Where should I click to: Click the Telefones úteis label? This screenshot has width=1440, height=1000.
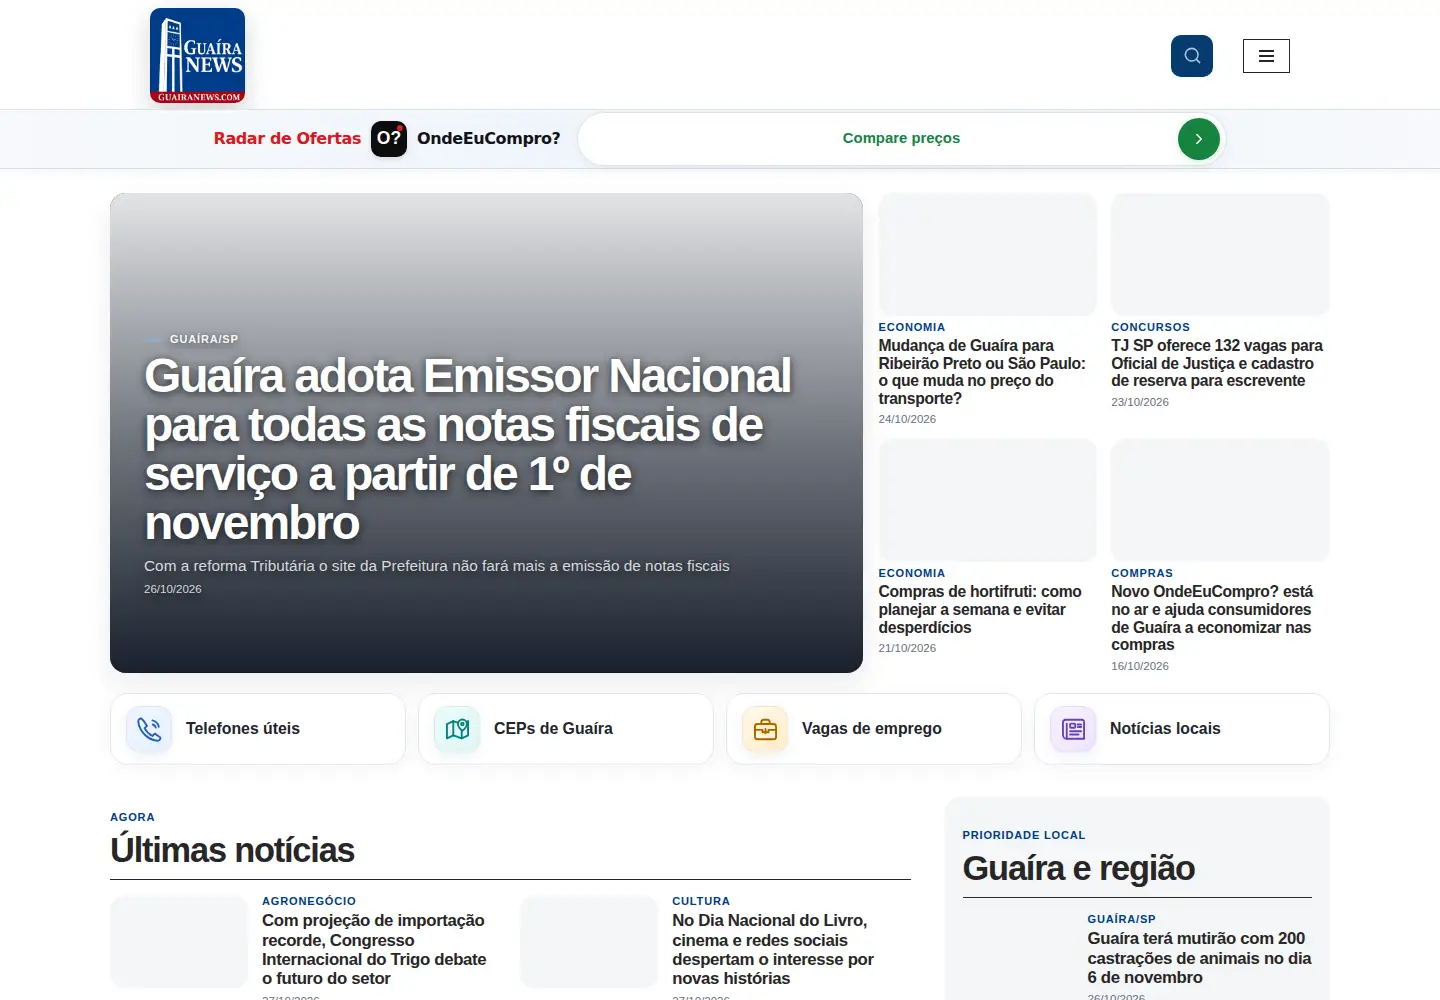click(x=243, y=729)
